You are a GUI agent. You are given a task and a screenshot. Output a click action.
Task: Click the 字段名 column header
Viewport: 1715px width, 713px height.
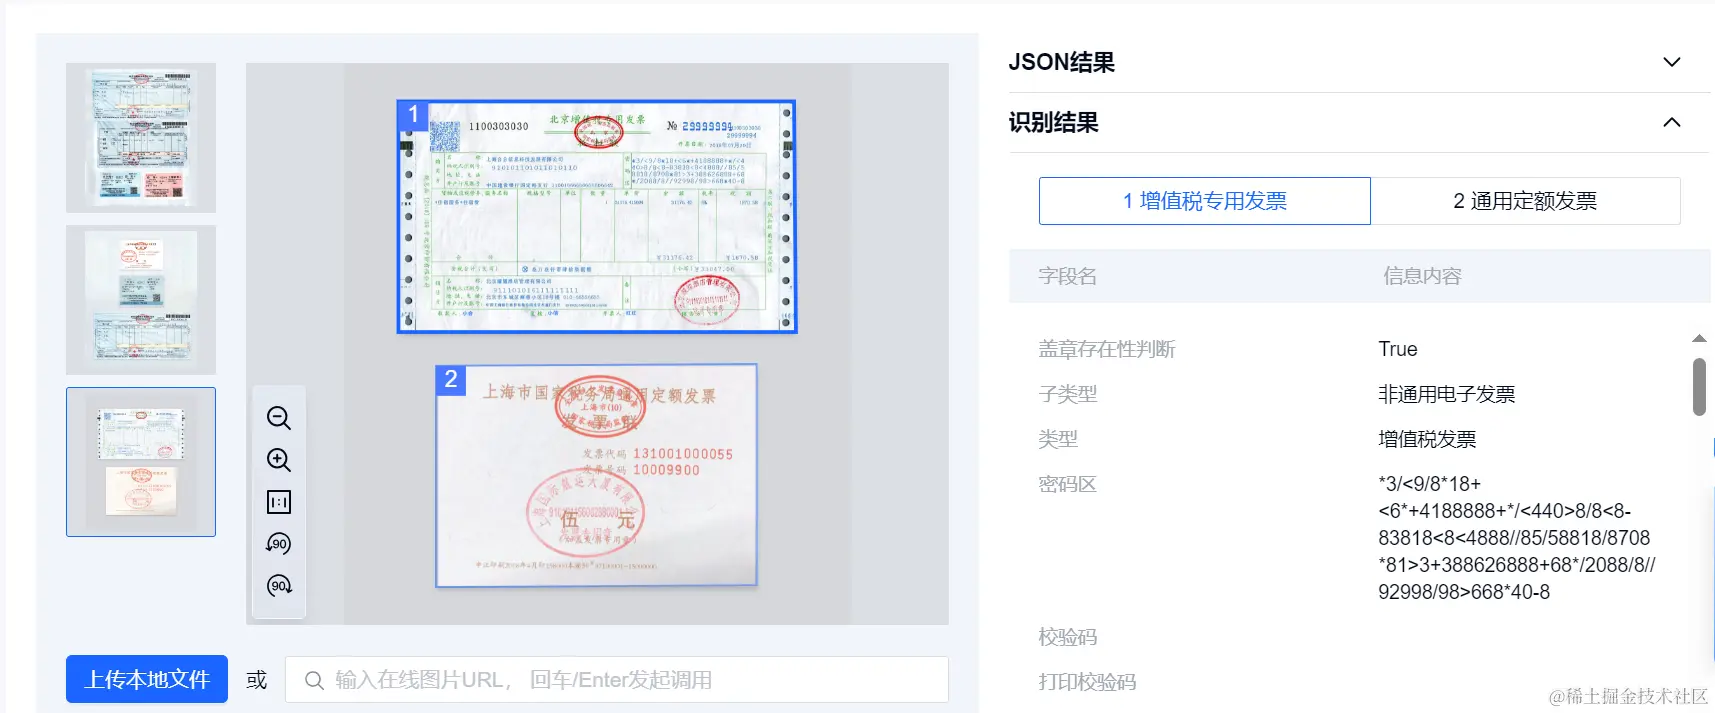1068,276
